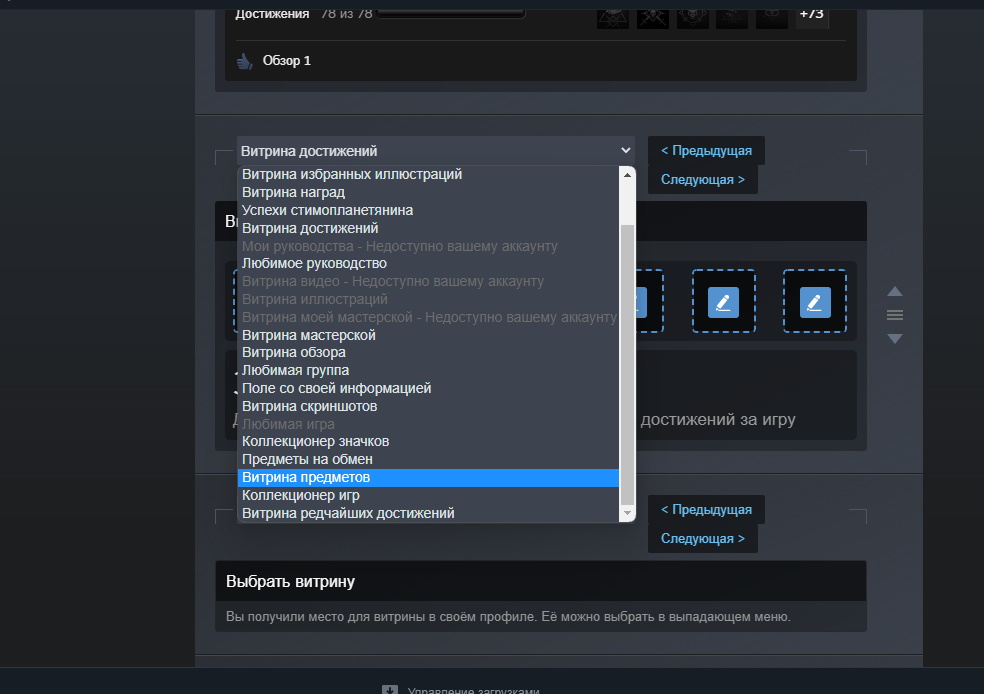This screenshot has height=694, width=984.
Task: Select 'Успехи стимопланетянина' option
Action: click(x=428, y=210)
